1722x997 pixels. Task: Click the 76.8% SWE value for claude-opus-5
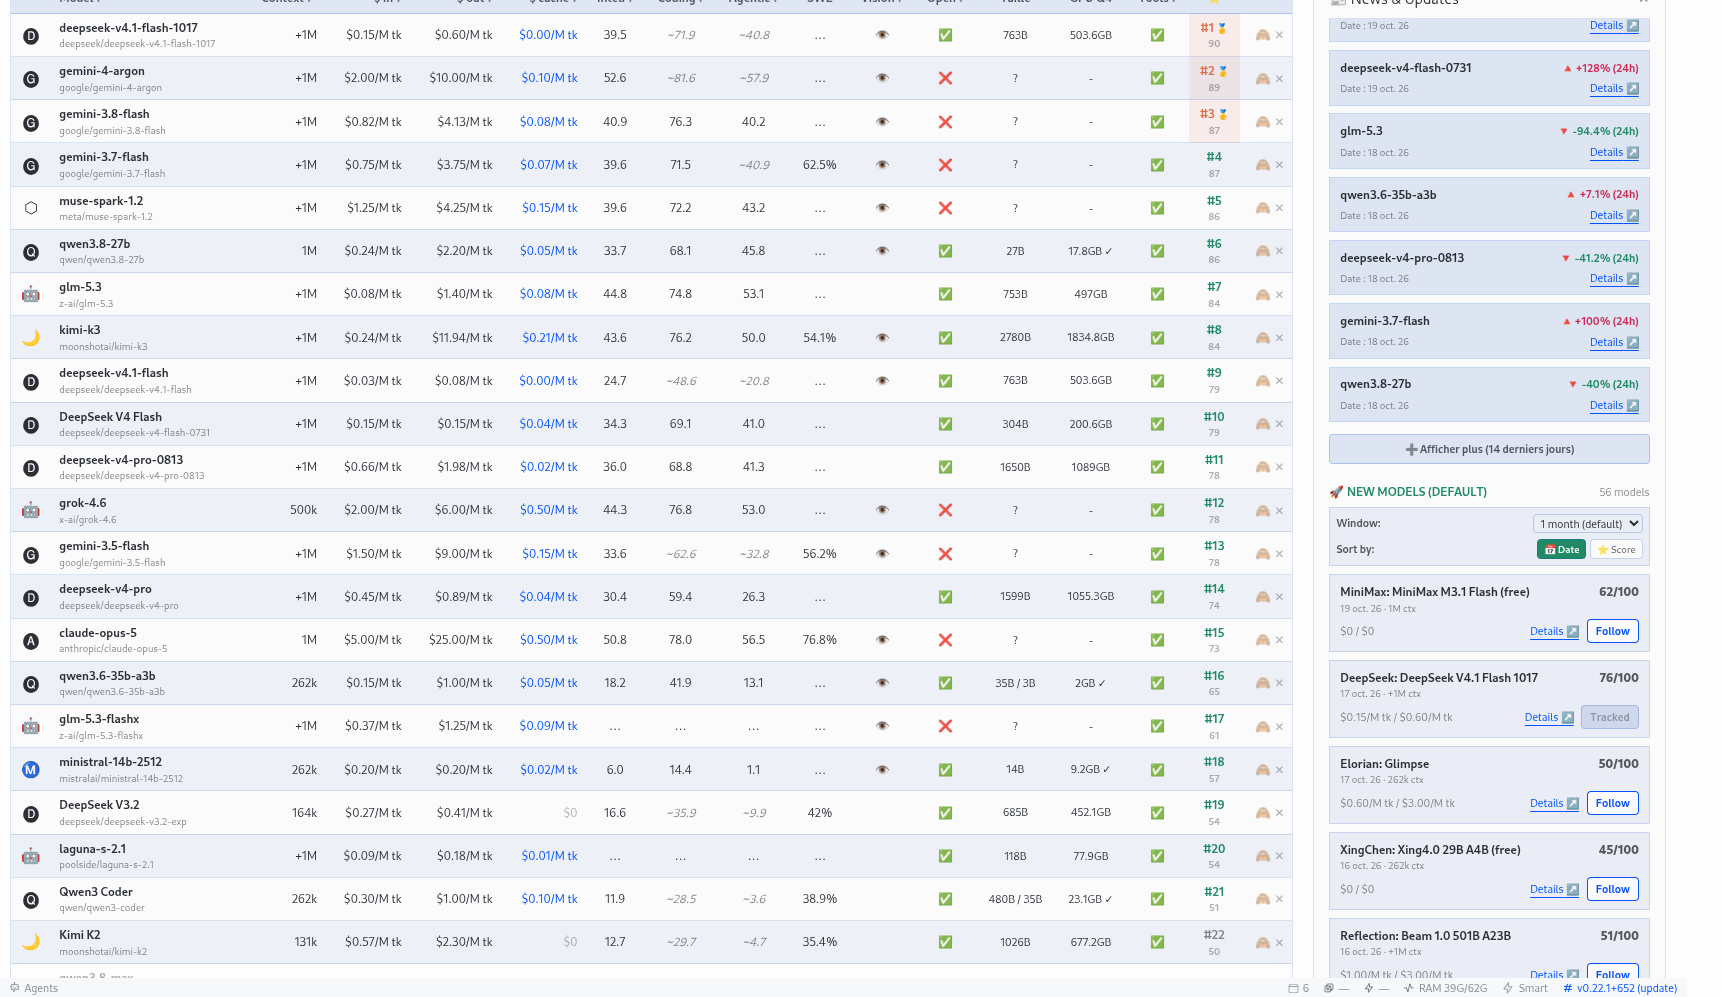tap(820, 640)
